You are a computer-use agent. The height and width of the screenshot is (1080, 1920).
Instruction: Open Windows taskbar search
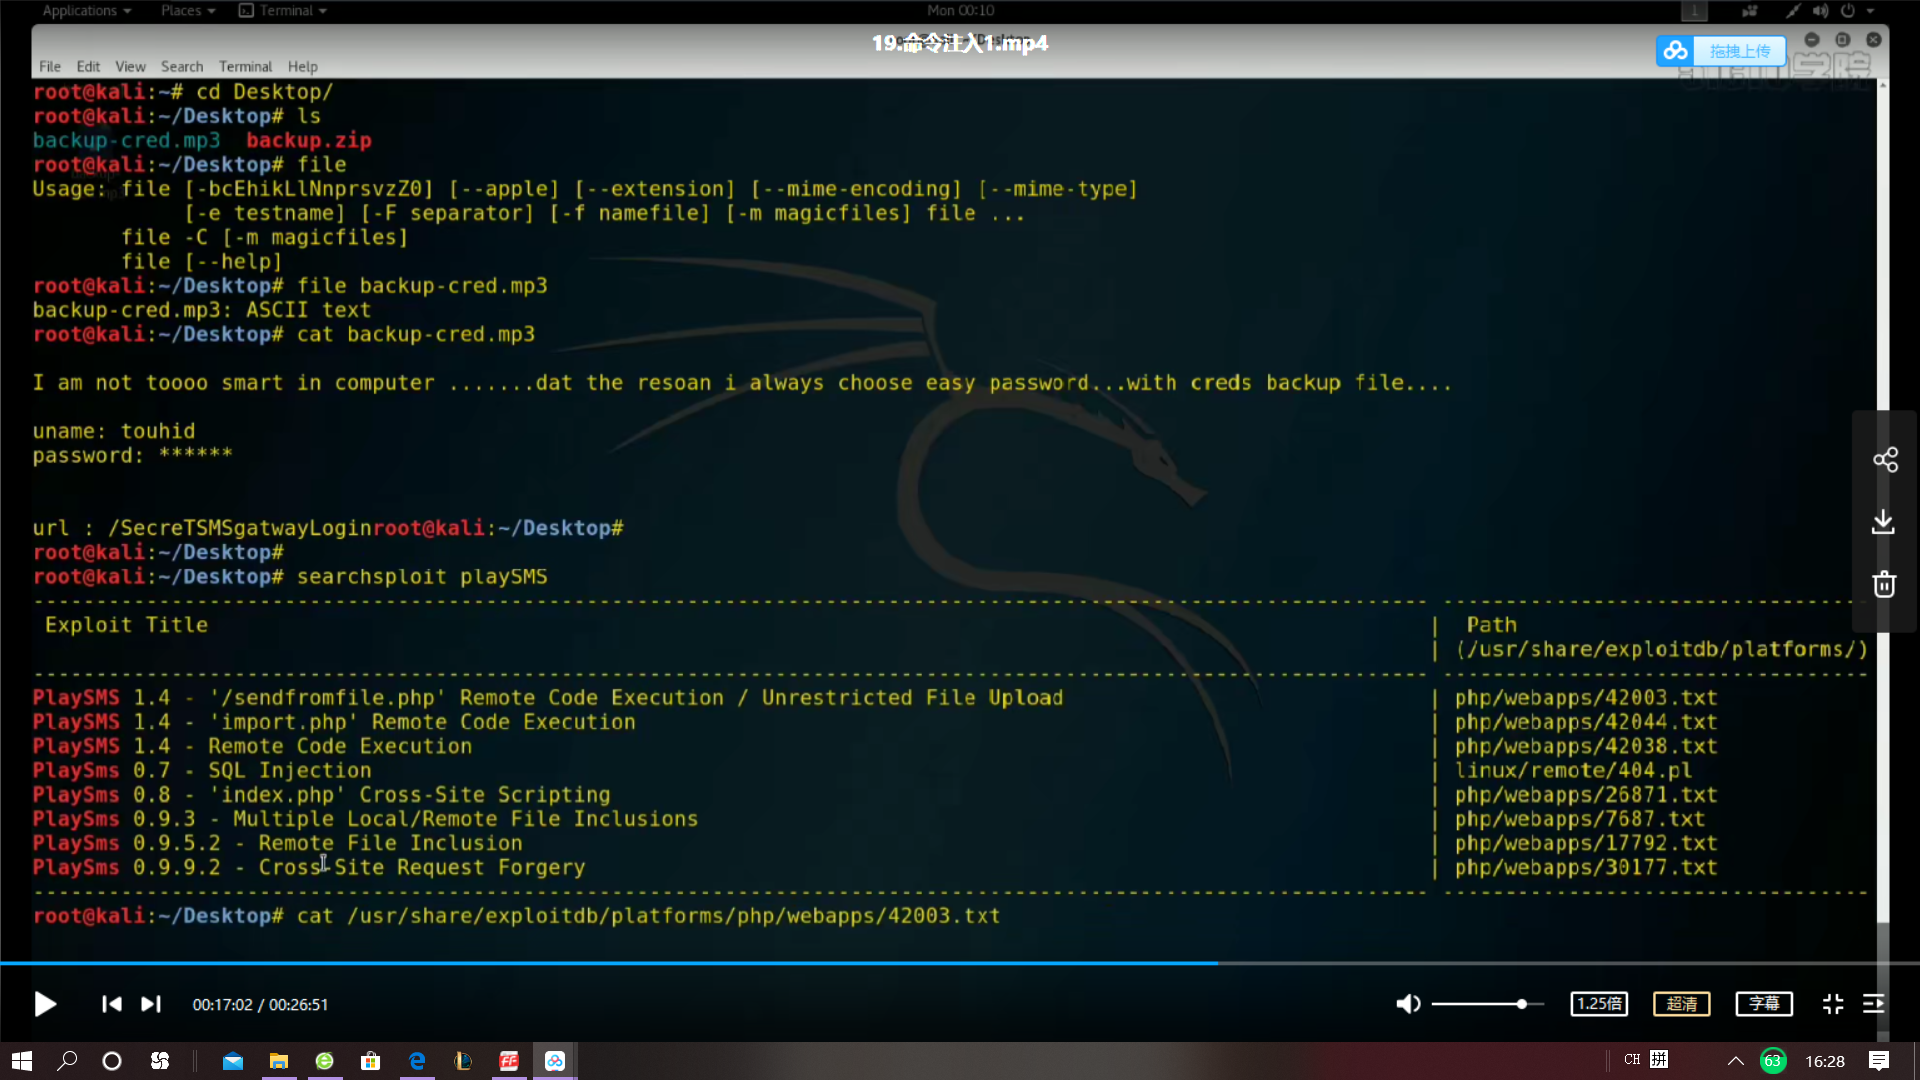[x=67, y=1061]
